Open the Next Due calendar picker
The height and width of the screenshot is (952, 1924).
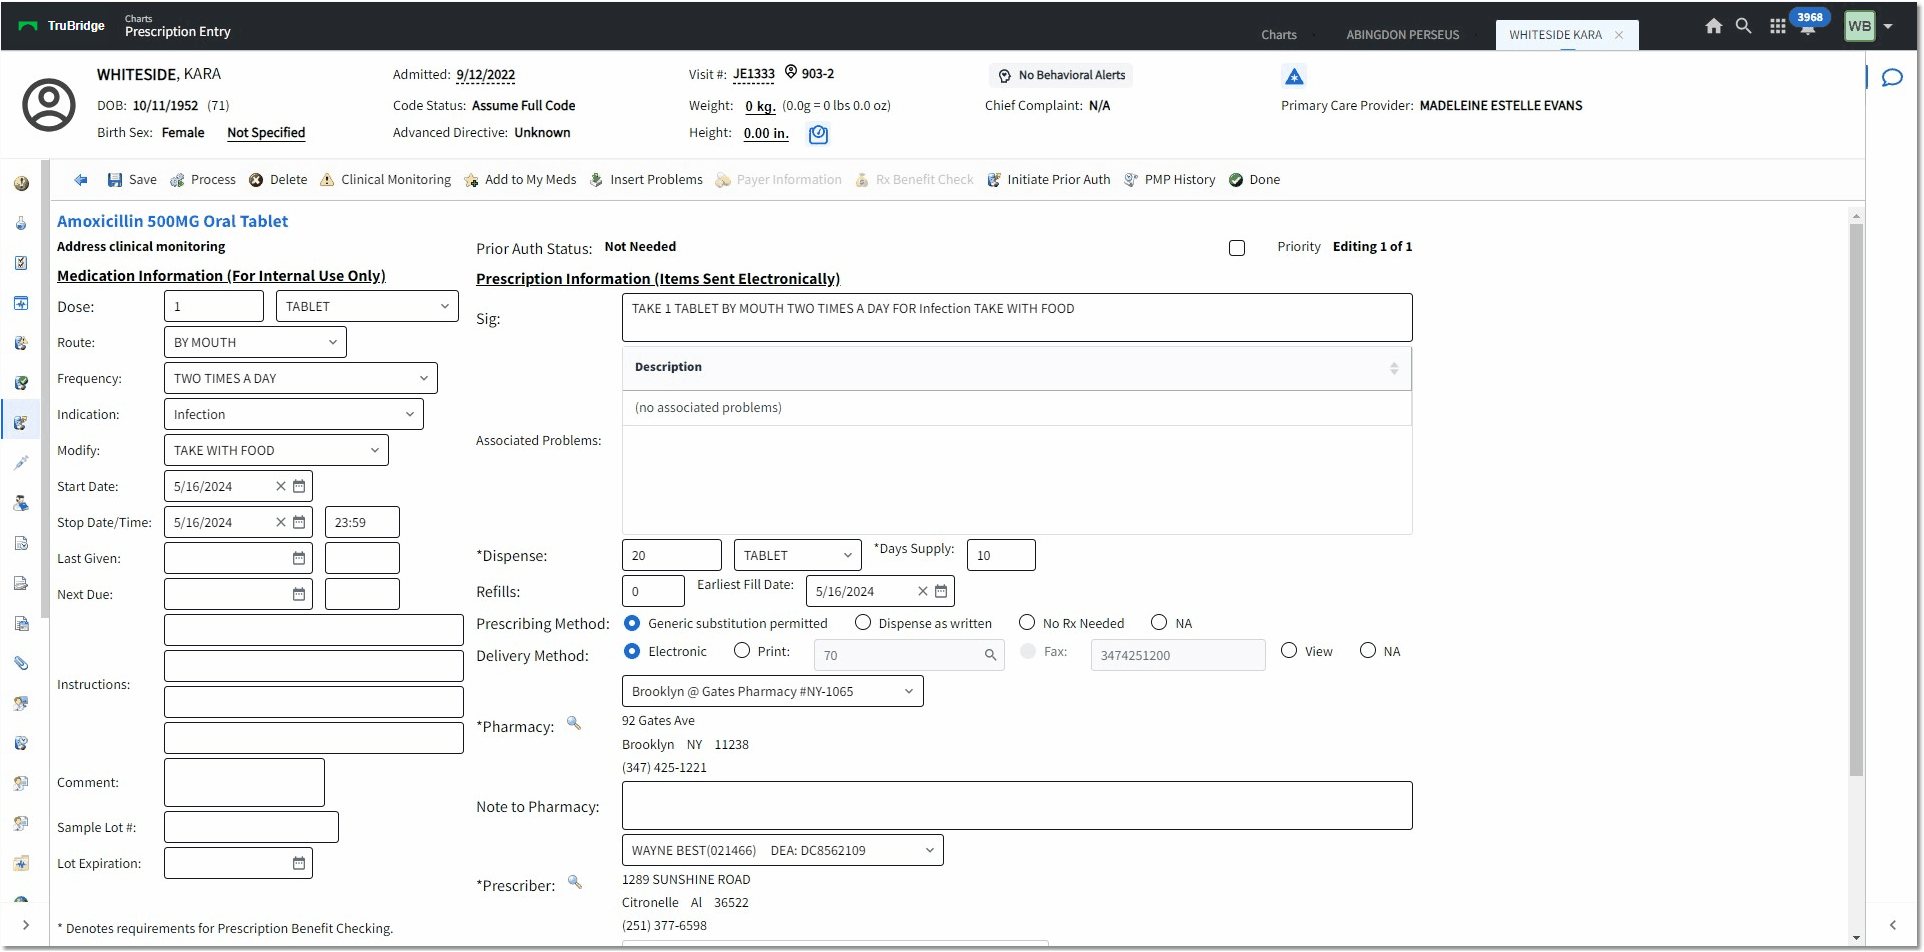299,594
